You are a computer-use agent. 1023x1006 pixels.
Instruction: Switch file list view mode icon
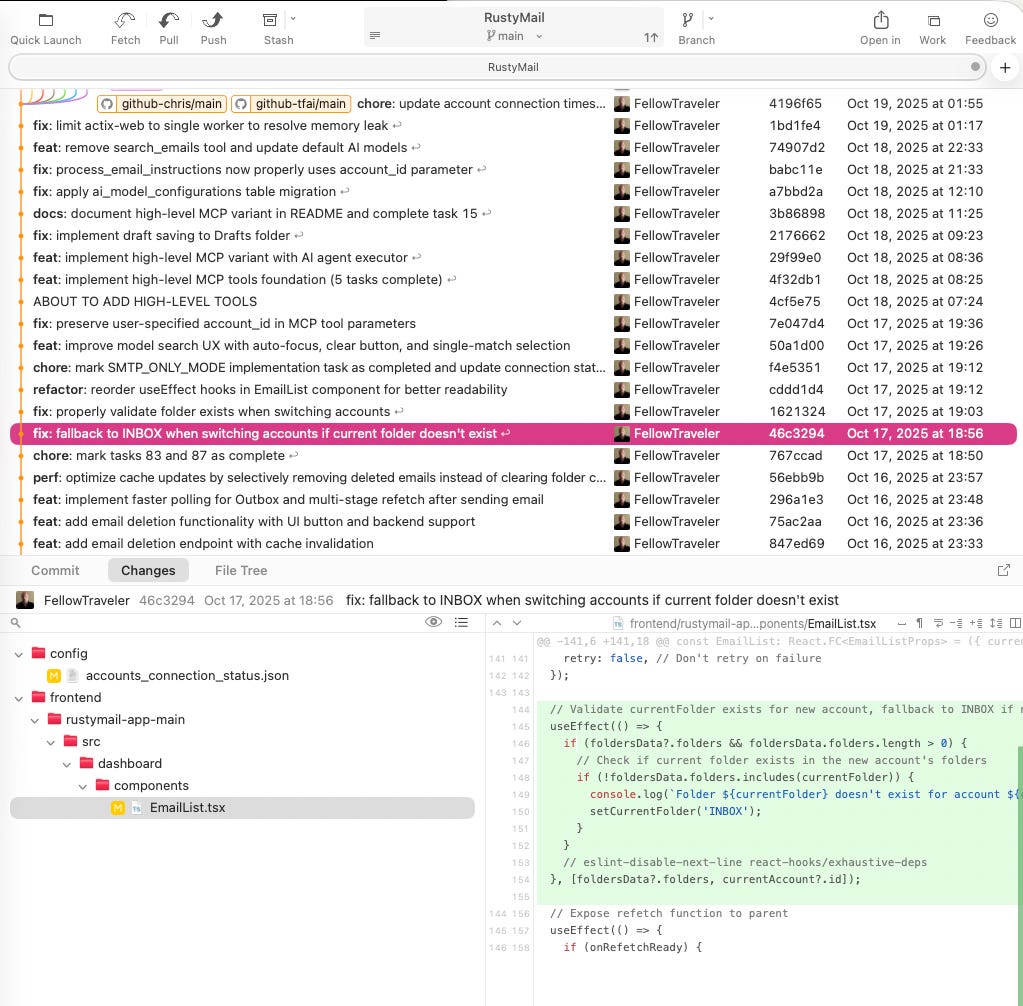[x=461, y=622]
